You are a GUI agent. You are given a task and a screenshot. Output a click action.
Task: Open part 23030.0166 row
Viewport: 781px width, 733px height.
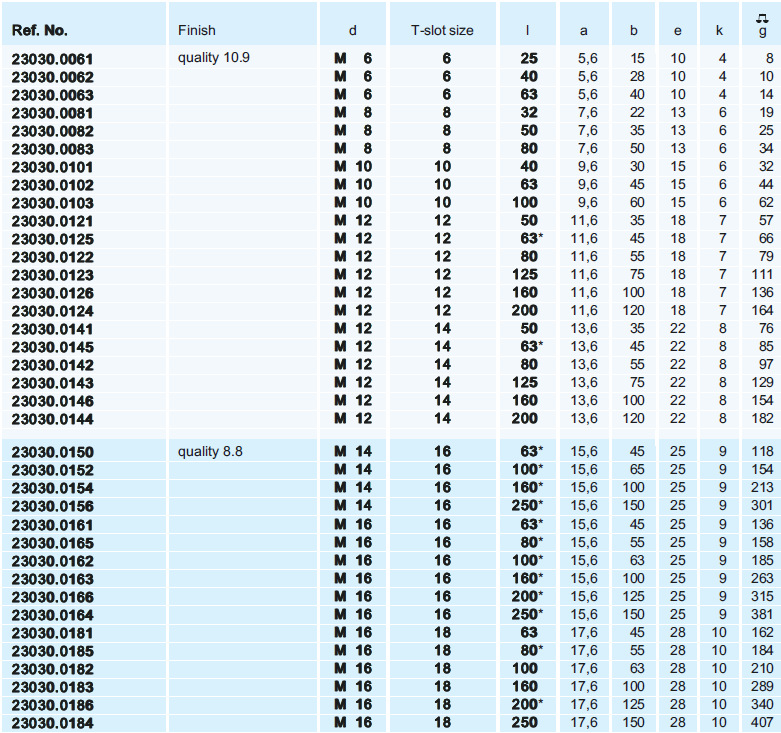[52, 596]
